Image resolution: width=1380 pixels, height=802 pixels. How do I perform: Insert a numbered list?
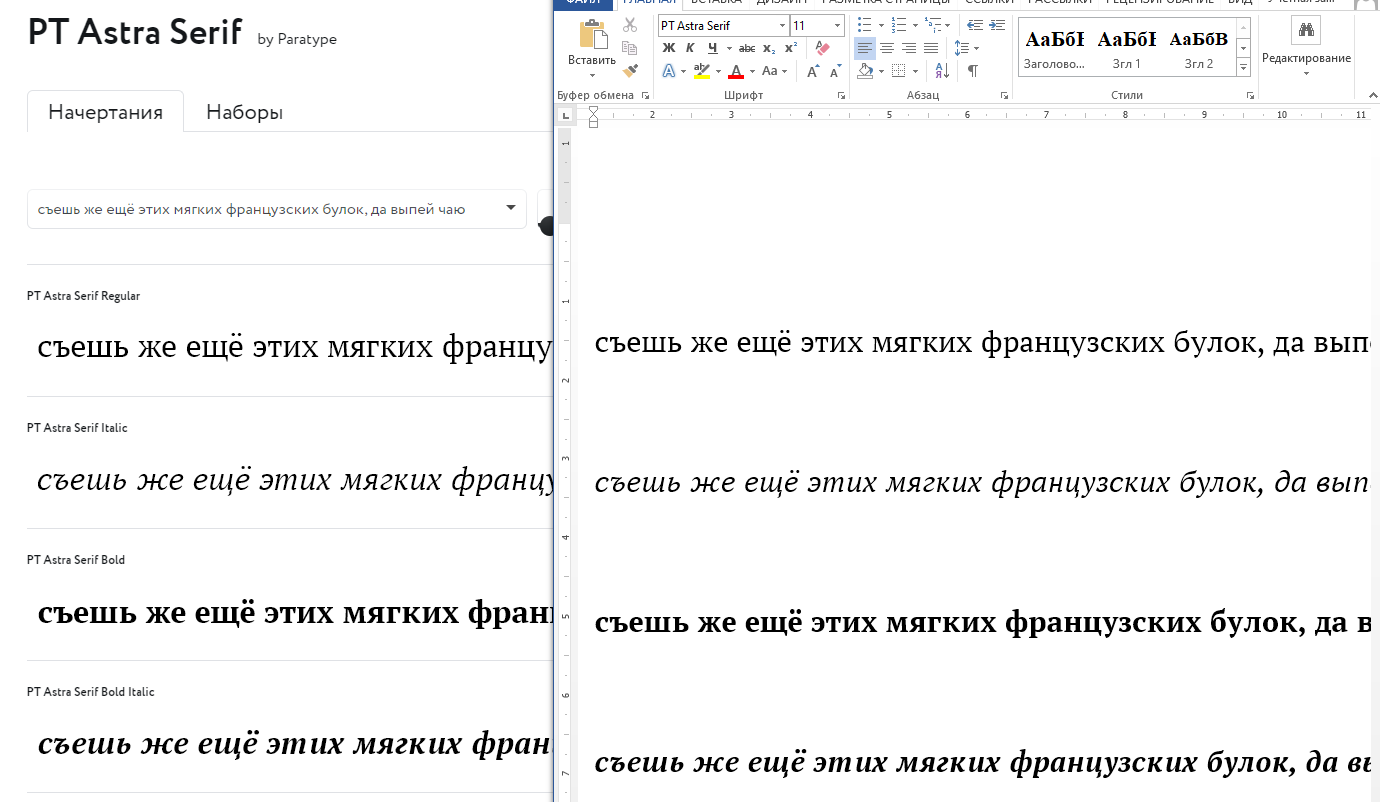[x=898, y=25]
